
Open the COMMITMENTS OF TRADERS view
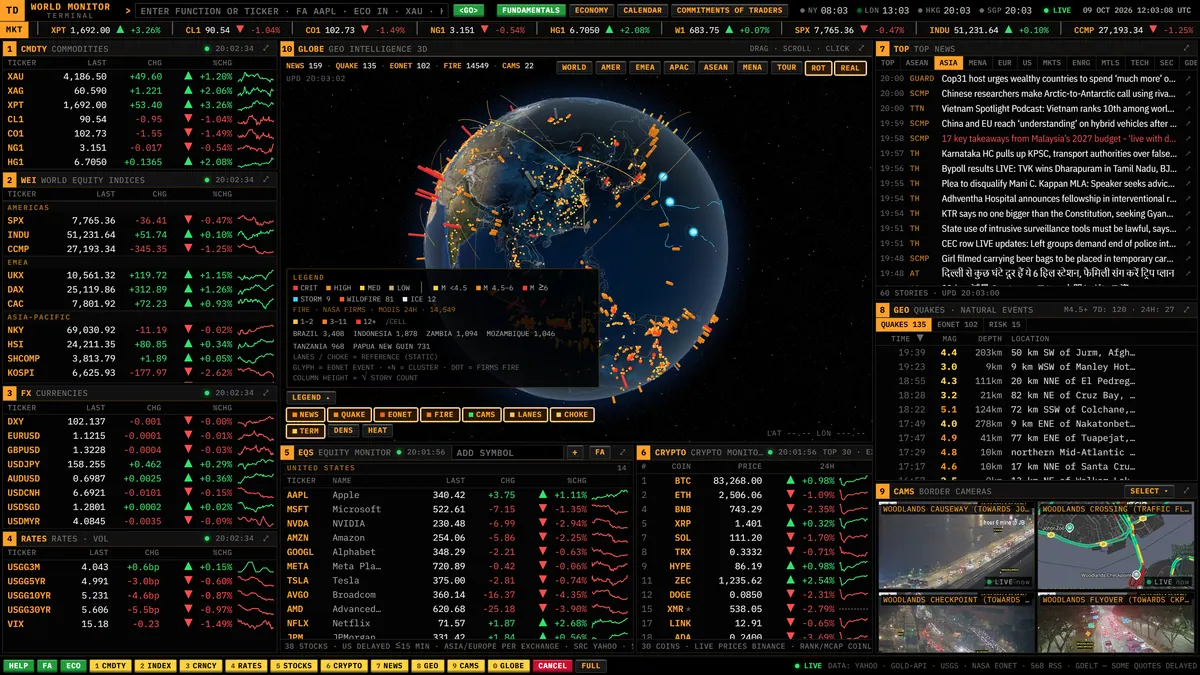coord(730,10)
